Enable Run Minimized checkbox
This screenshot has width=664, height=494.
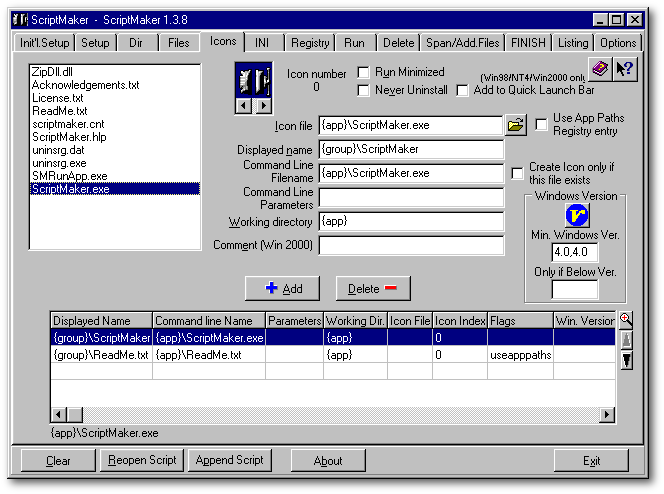tap(363, 73)
